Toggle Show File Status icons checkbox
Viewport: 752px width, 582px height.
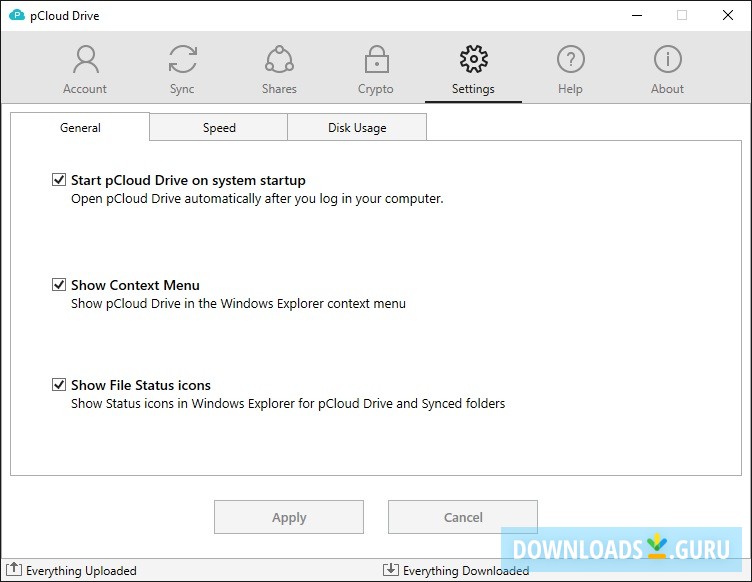point(59,384)
